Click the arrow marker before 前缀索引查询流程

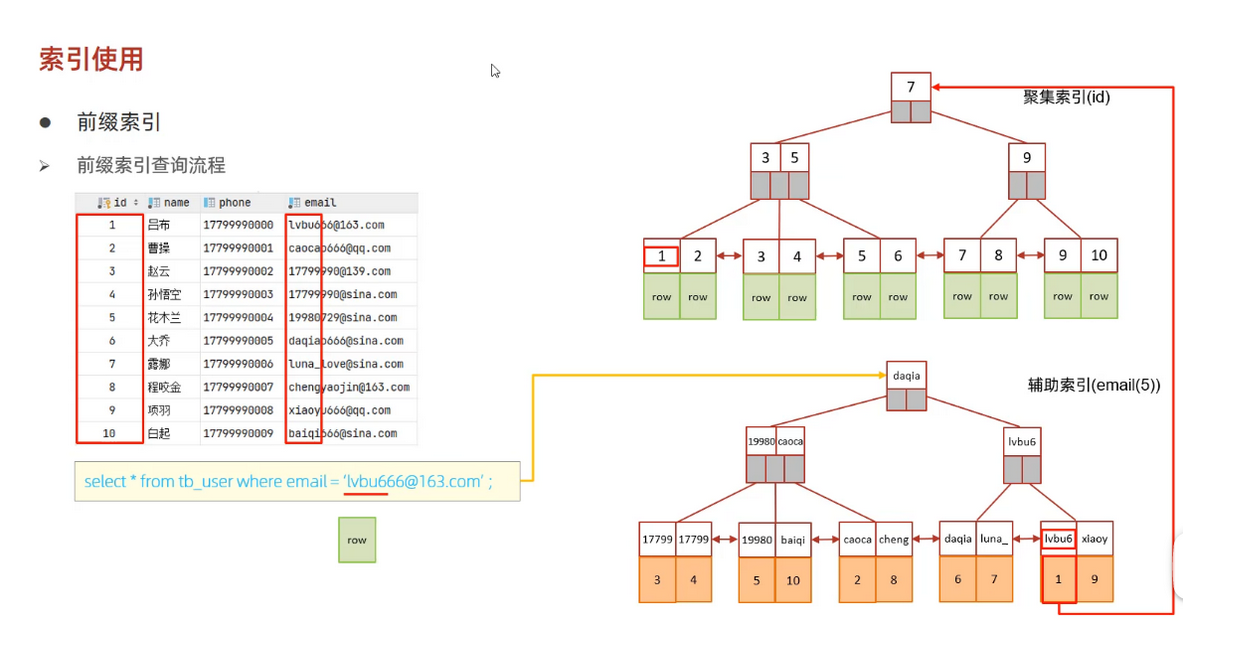pyautogui.click(x=45, y=166)
